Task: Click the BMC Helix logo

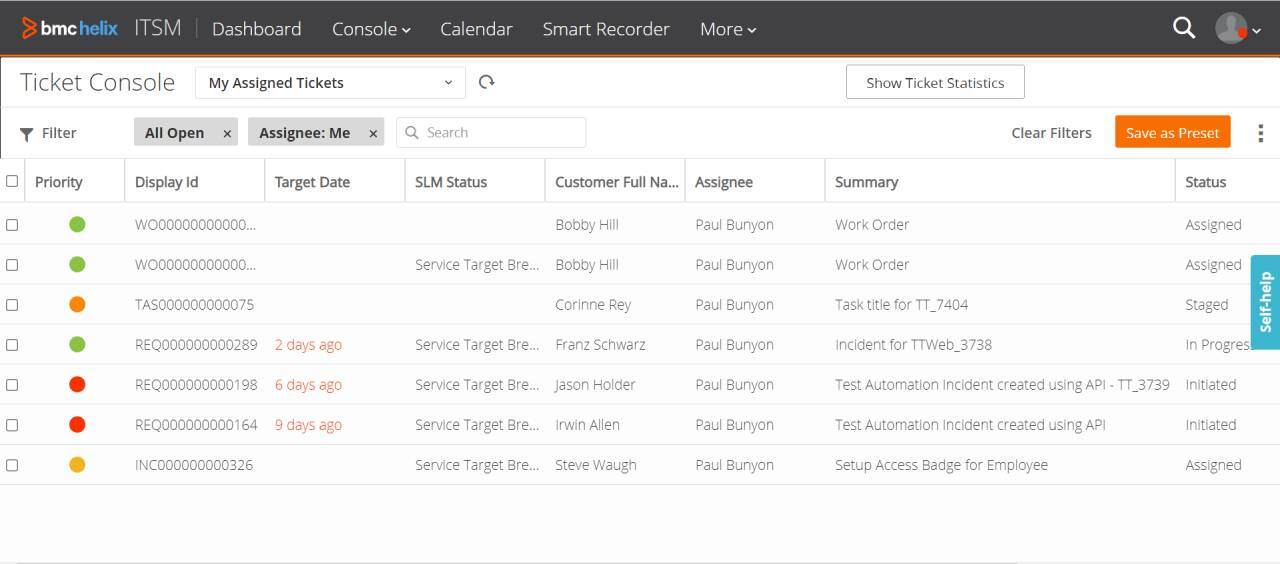Action: click(x=70, y=28)
